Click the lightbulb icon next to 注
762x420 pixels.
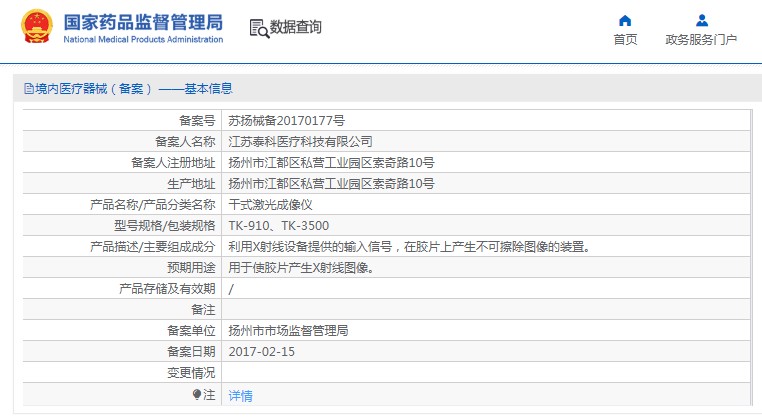197,395
